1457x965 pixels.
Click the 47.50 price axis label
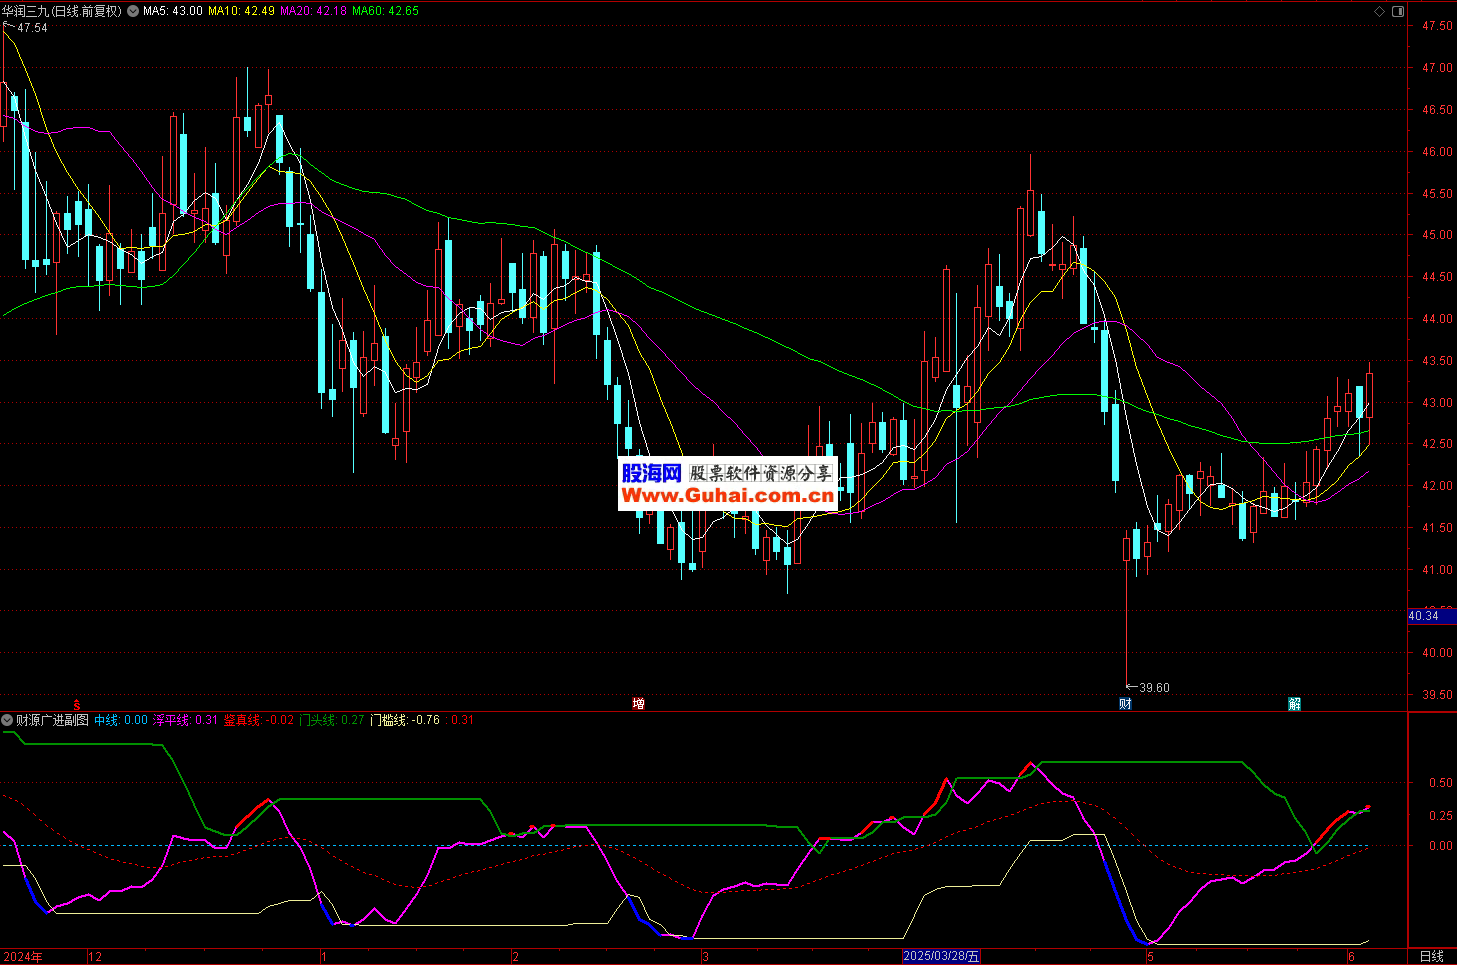click(x=1437, y=26)
